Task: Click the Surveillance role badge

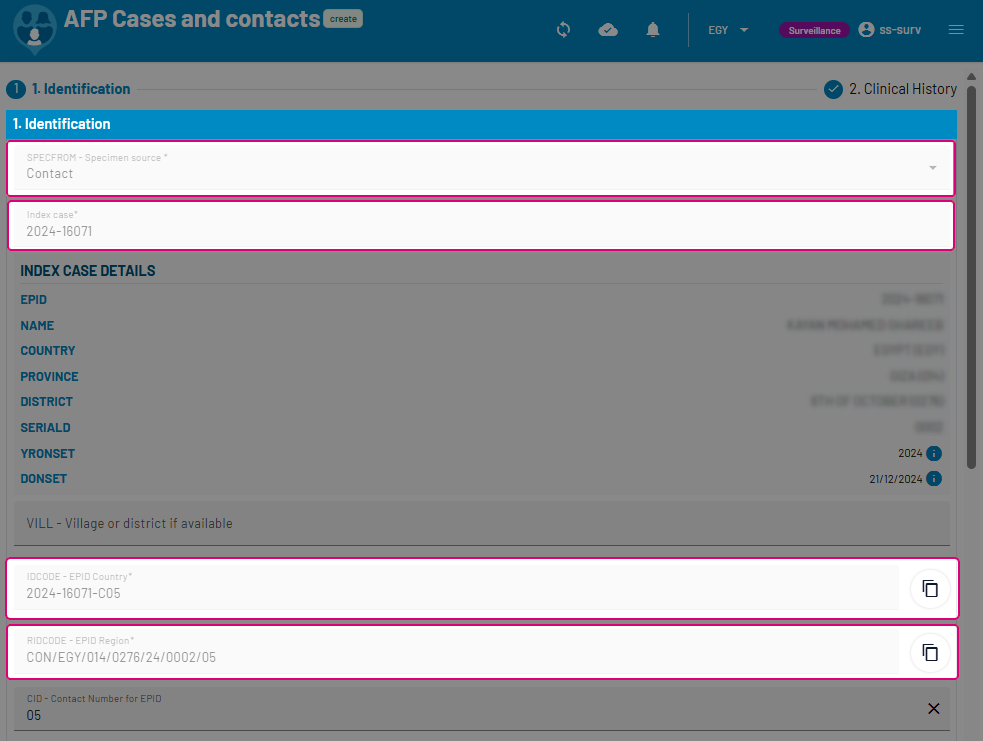Action: tap(814, 30)
